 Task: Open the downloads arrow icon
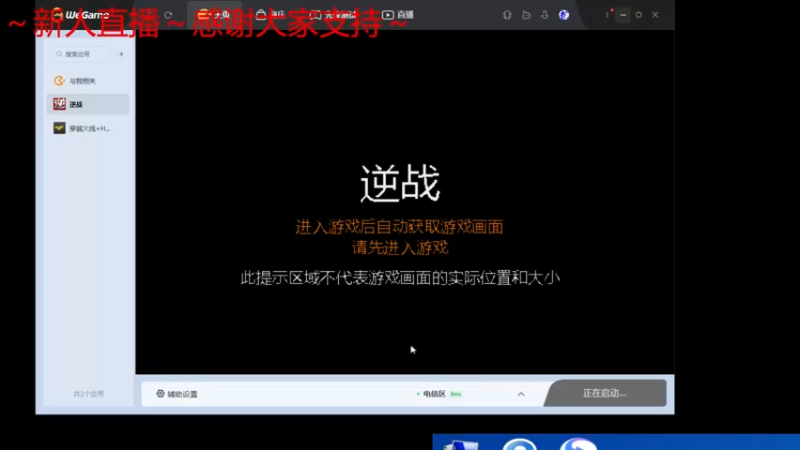point(544,15)
